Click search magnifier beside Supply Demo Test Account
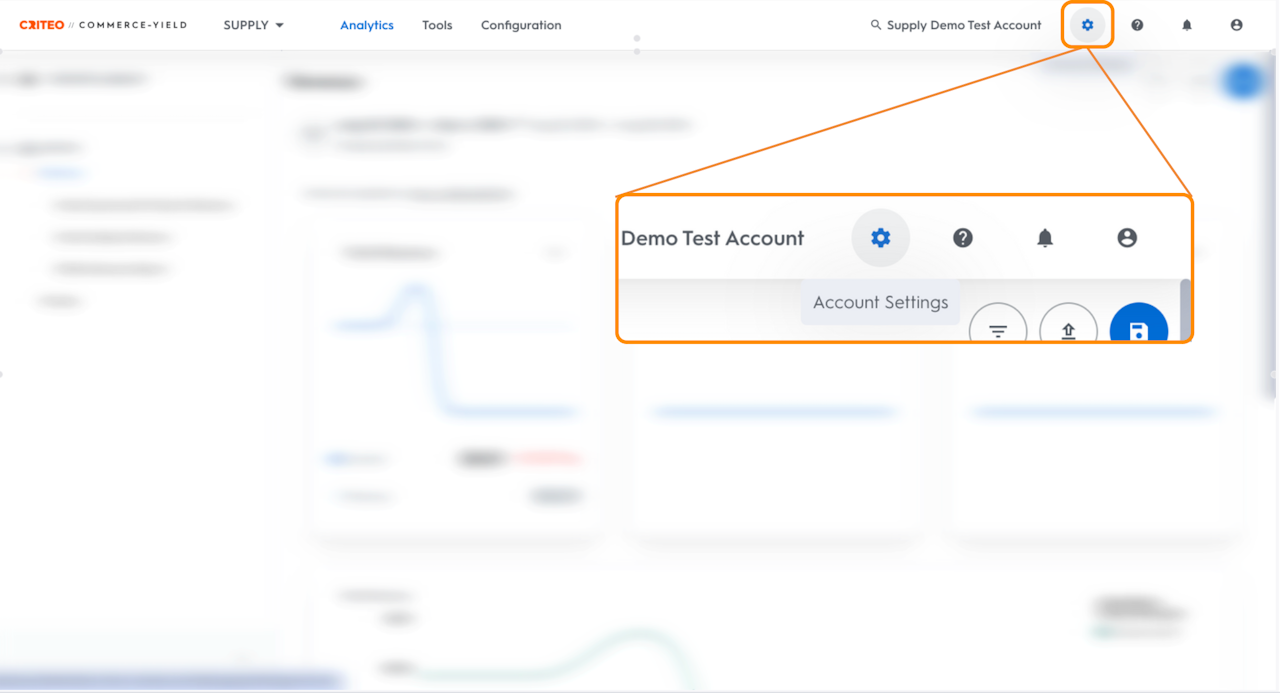Image resolution: width=1280 pixels, height=693 pixels. tap(876, 25)
